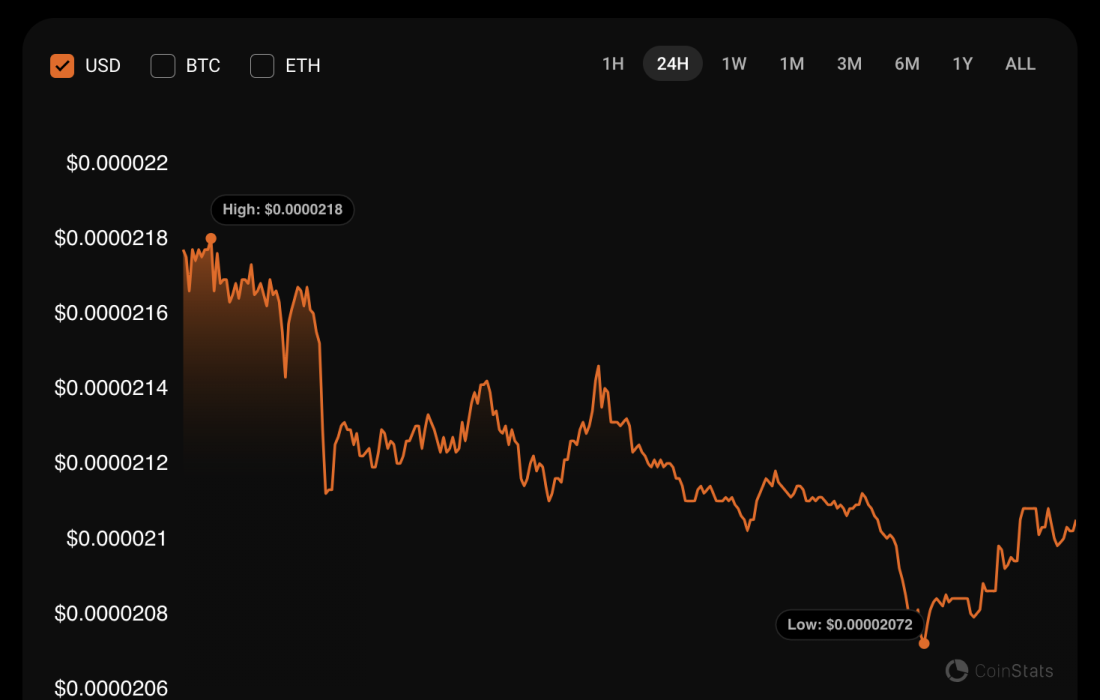The image size is (1100, 700).
Task: Enable the BTC currency checkbox
Action: click(163, 66)
